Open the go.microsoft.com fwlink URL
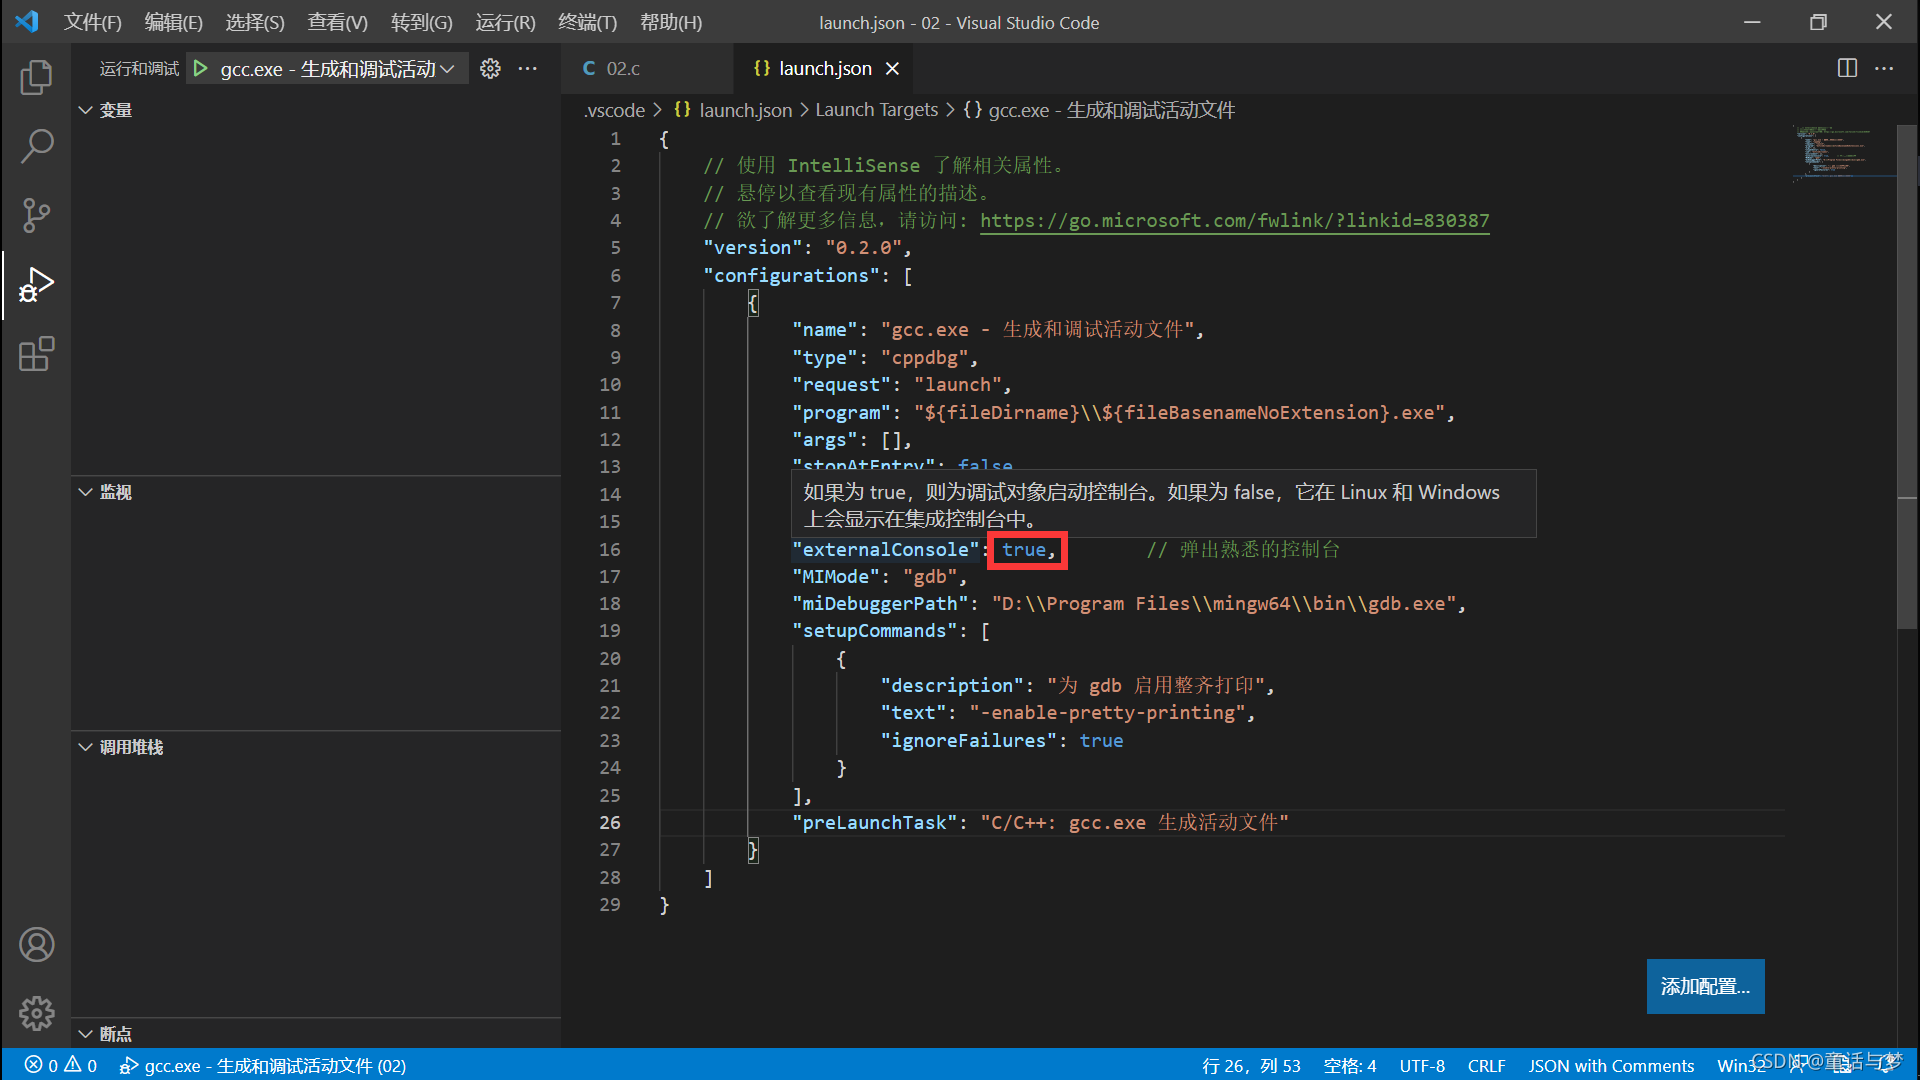The width and height of the screenshot is (1920, 1080). point(1234,220)
